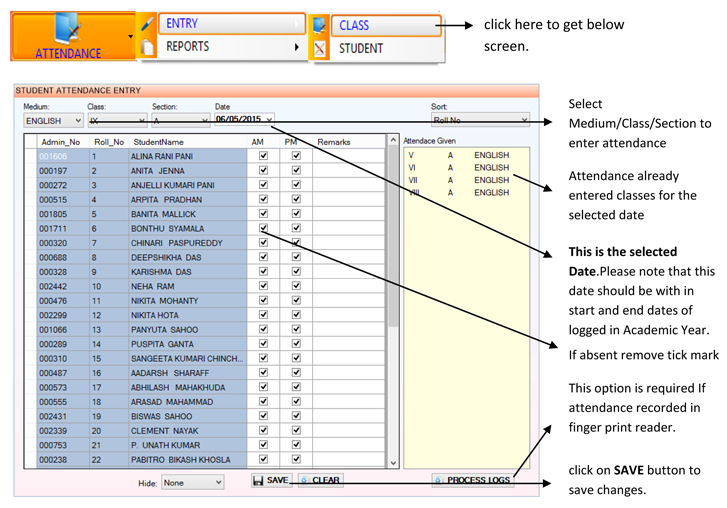Click admission number 000753
This screenshot has width=727, height=508.
[x=53, y=445]
